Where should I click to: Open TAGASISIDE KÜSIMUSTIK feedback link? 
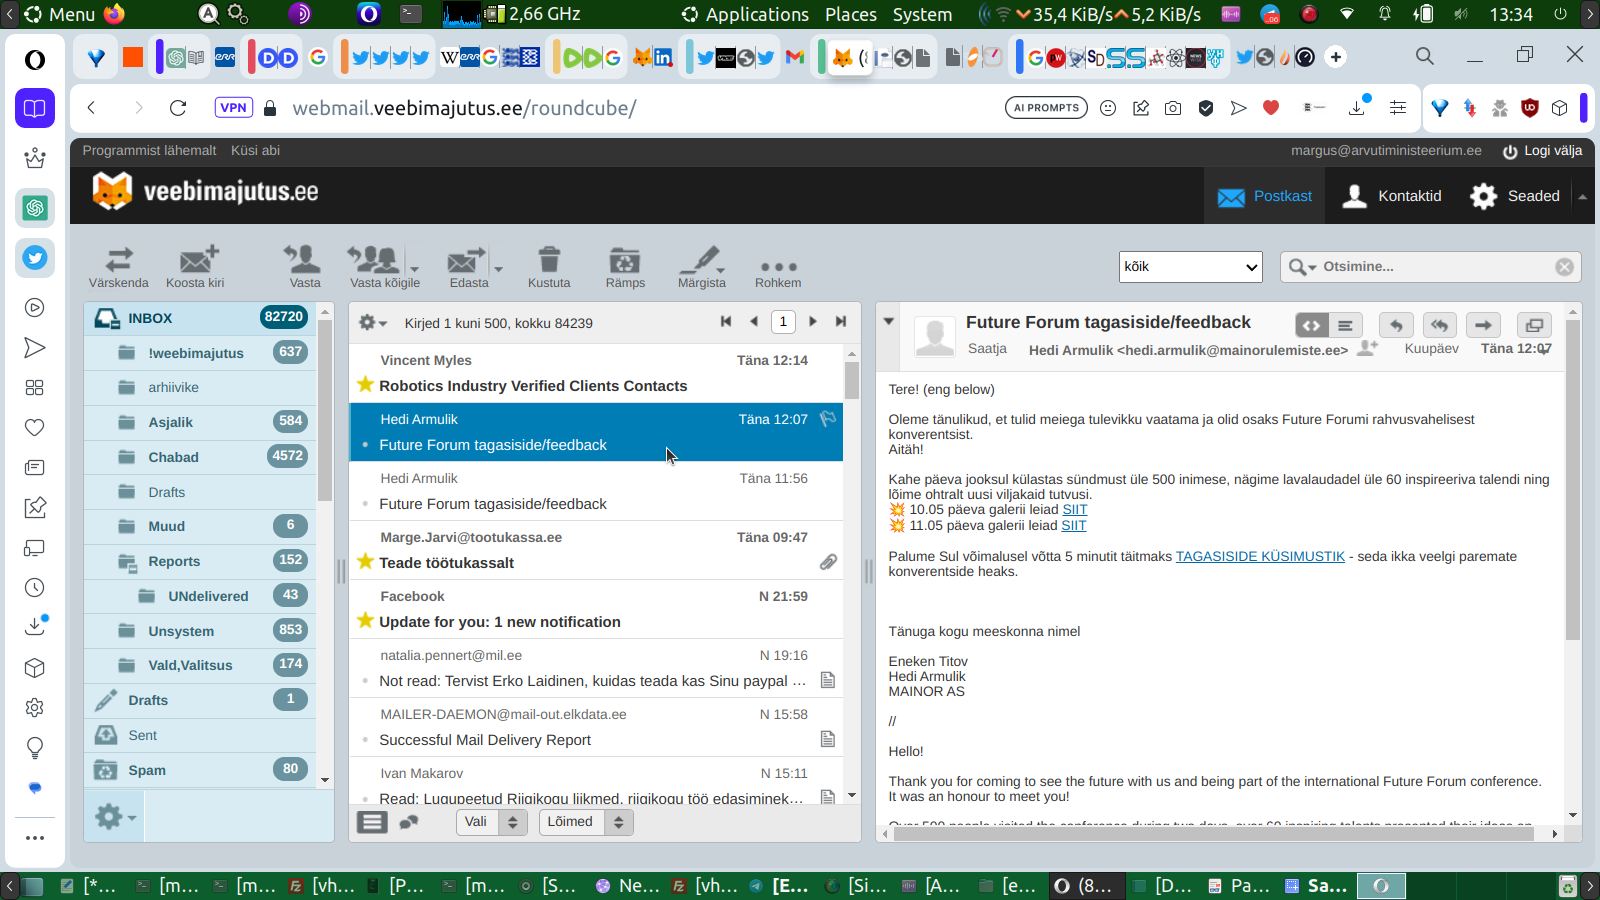(1260, 556)
